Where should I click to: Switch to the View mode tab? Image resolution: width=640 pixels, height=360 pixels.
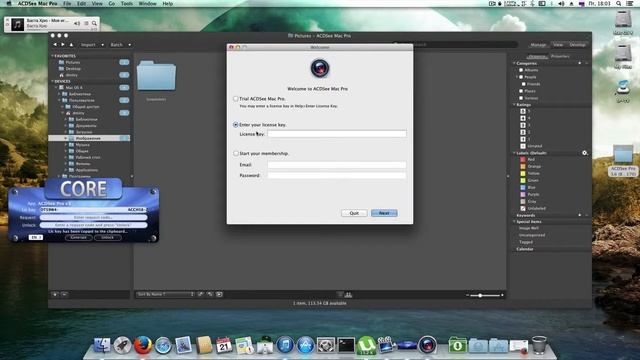point(558,45)
